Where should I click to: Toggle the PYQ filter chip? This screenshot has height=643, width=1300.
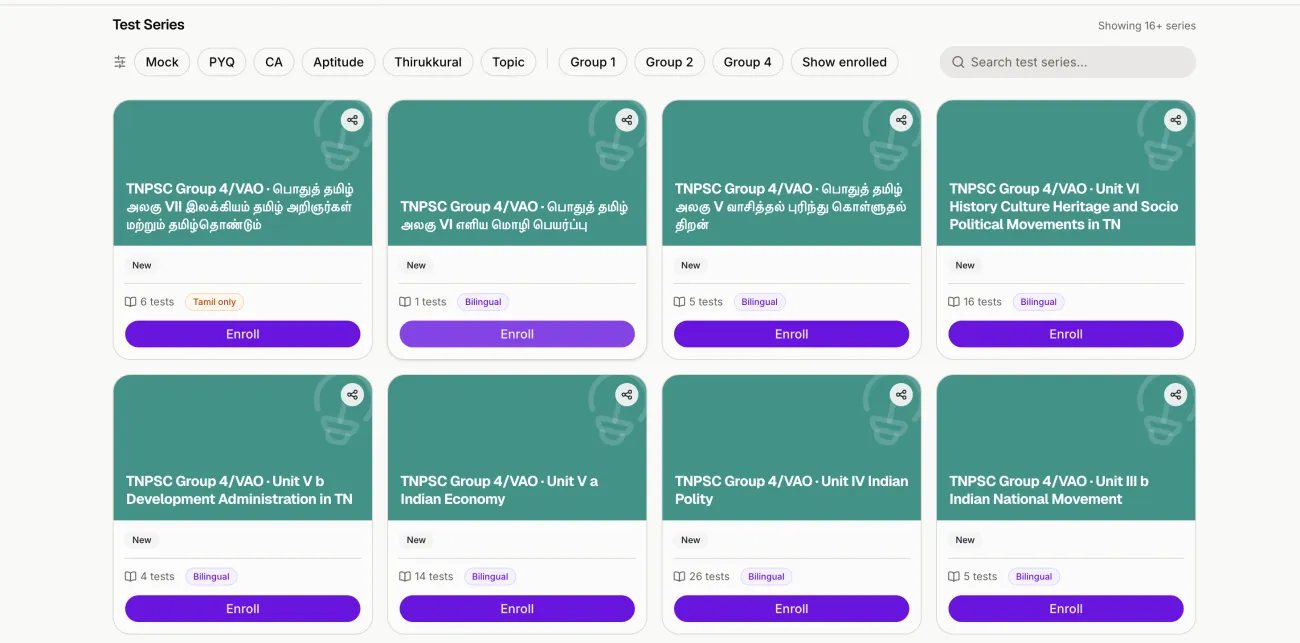(x=222, y=62)
